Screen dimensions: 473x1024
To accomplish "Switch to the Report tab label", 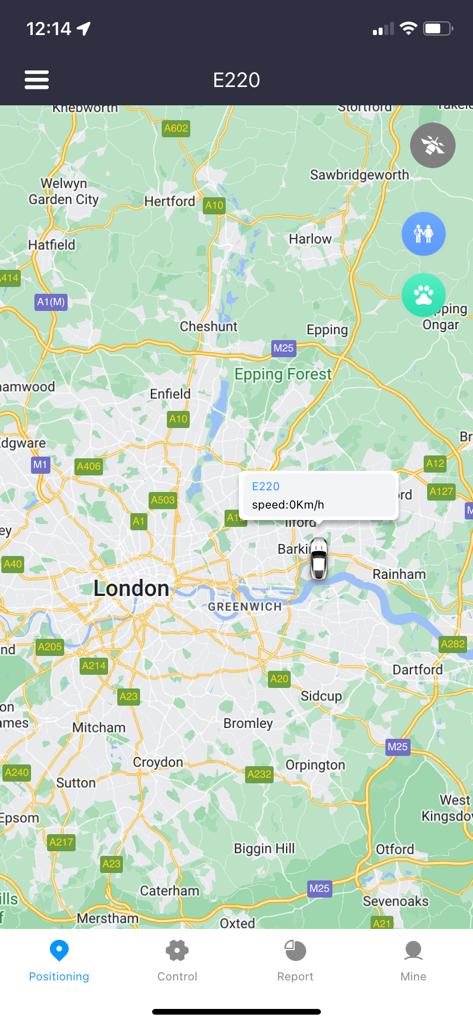I will click(x=295, y=976).
